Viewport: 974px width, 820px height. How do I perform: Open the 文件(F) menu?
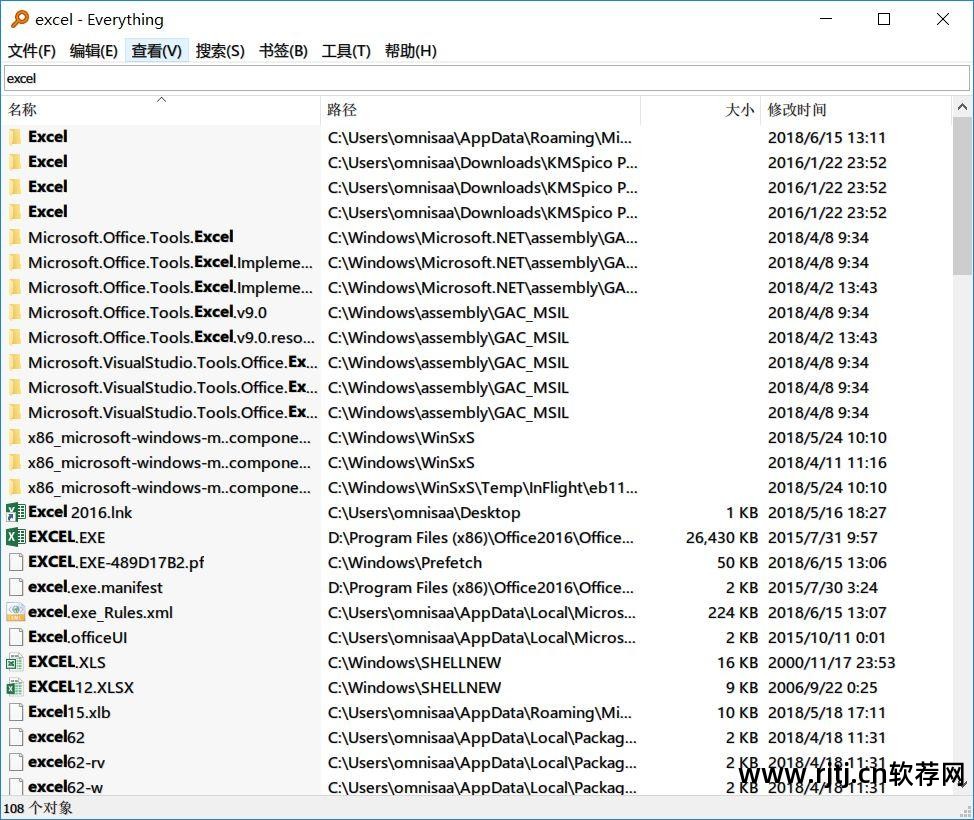click(31, 51)
